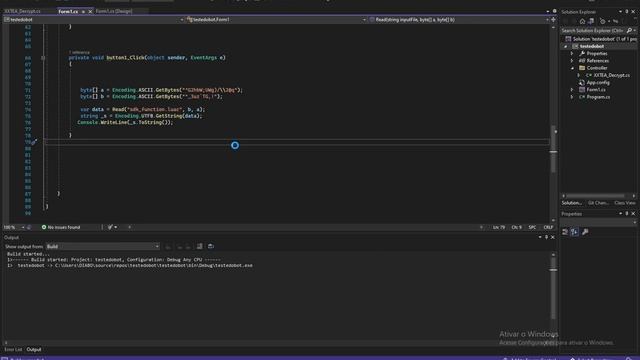Click the Alphabetical sort icon in Properties
Image resolution: width=640 pixels, height=360 pixels.
pos(574,232)
